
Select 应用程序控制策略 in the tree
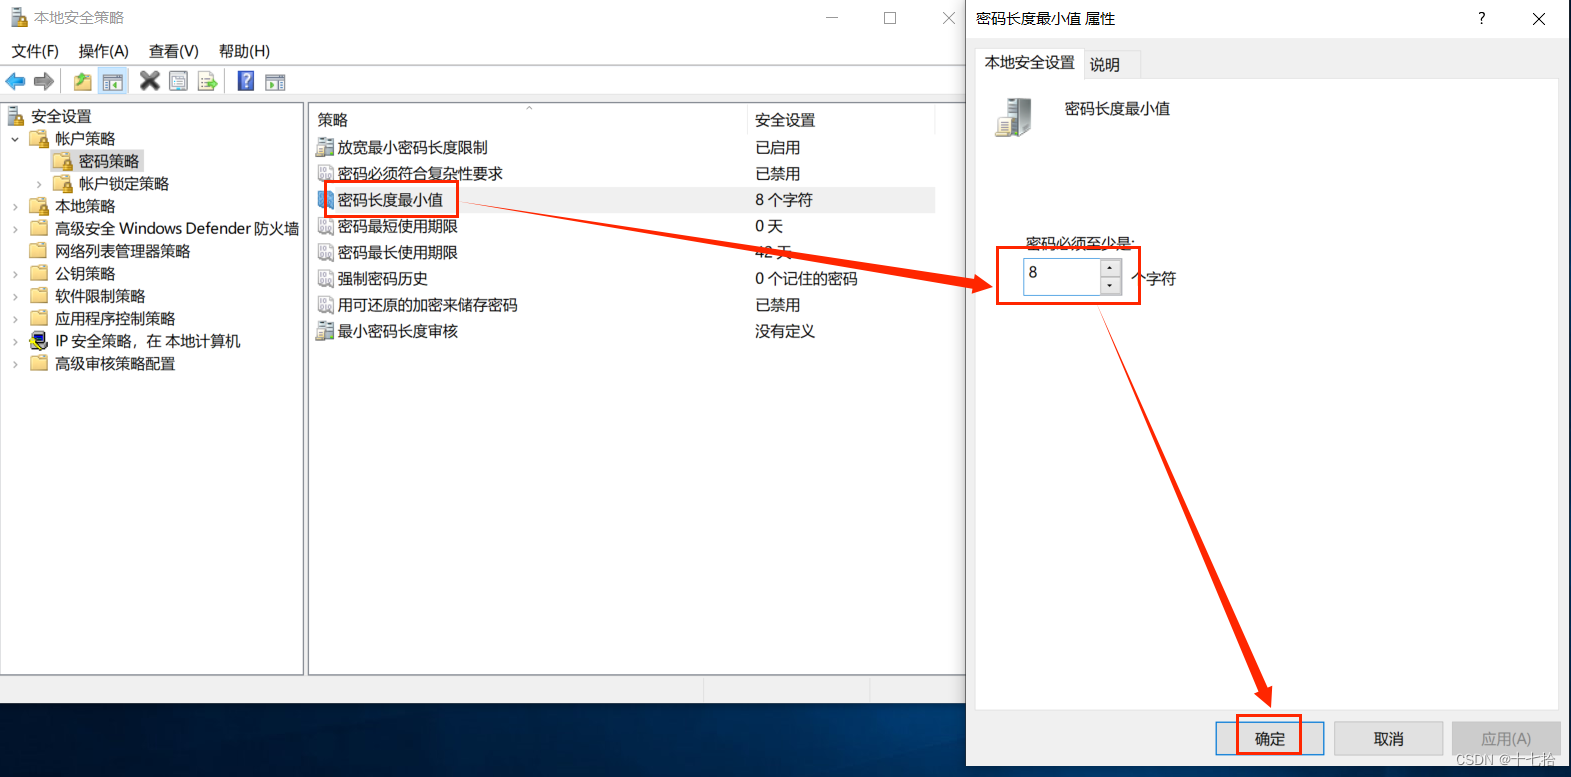pos(115,319)
